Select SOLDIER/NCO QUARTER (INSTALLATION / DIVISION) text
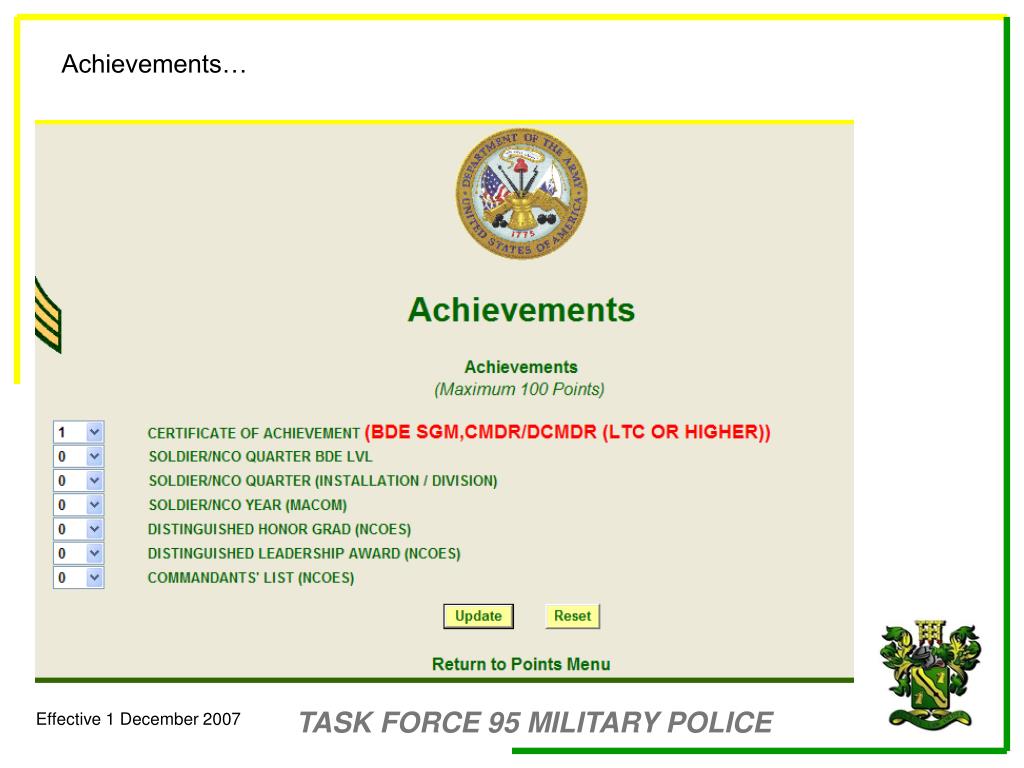Screen dimensions: 1024x768 [323, 481]
